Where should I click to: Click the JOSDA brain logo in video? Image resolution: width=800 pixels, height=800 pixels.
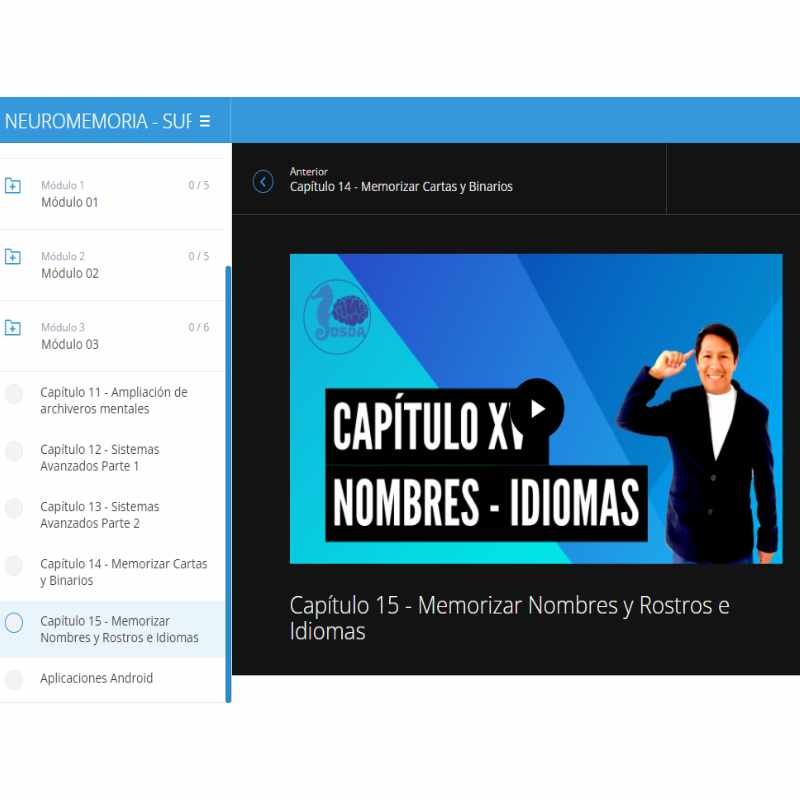click(x=337, y=314)
